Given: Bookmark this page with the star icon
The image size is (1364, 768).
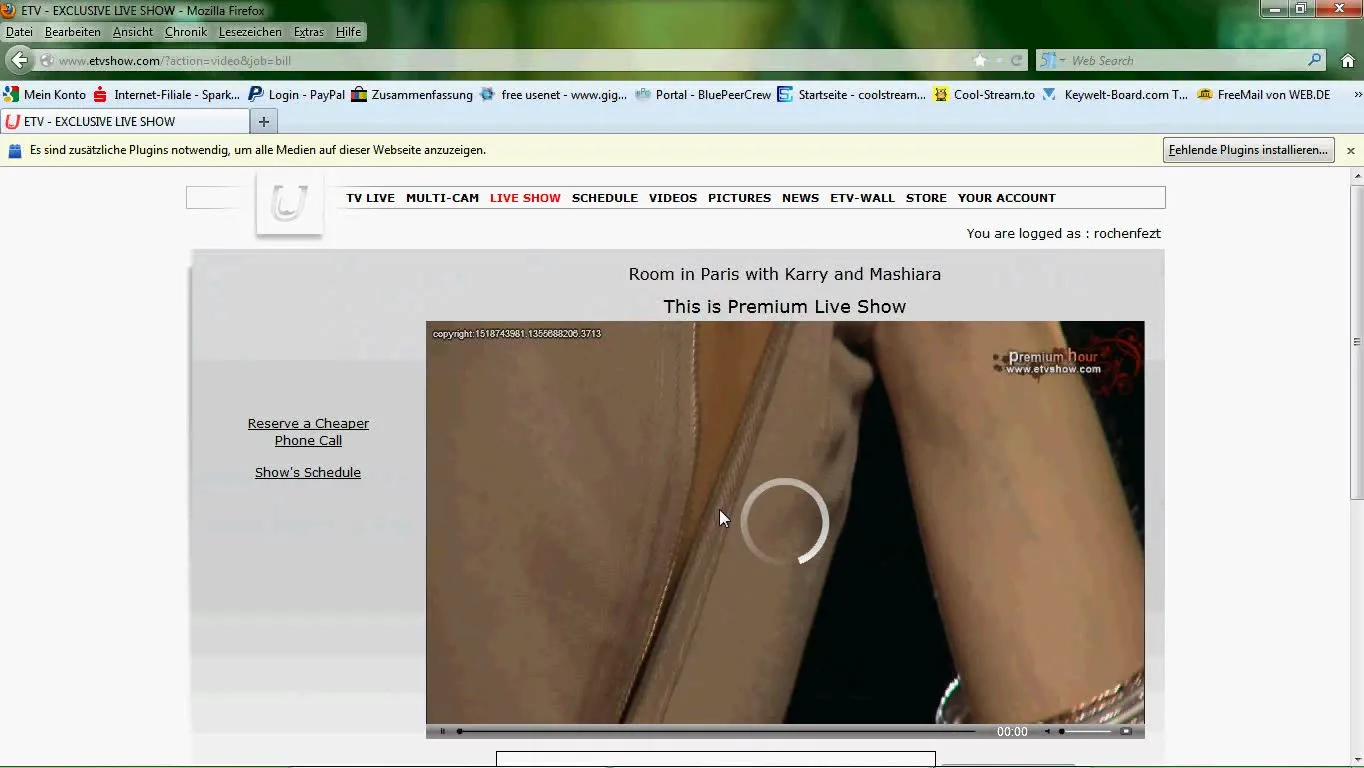Looking at the screenshot, I should (x=980, y=60).
